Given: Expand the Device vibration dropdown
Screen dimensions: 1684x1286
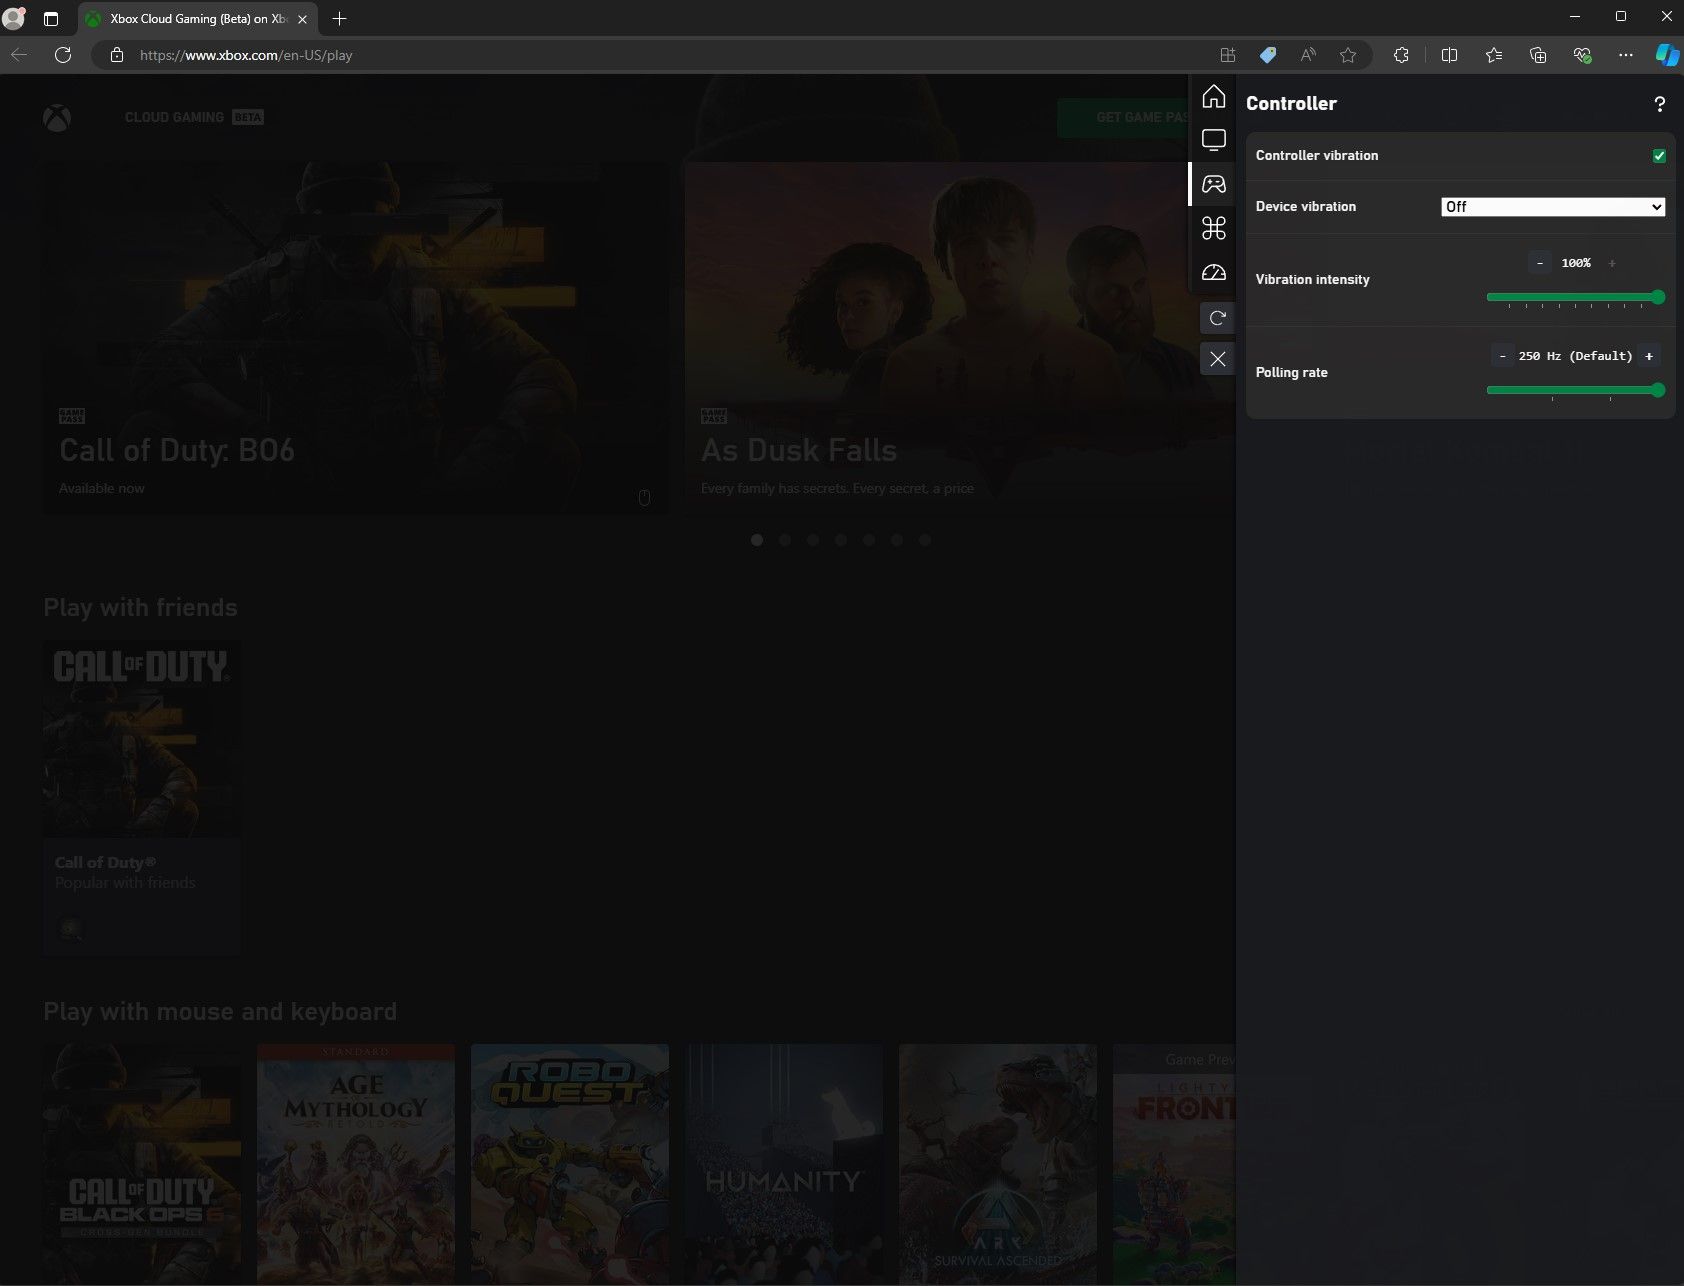Looking at the screenshot, I should click(1552, 207).
